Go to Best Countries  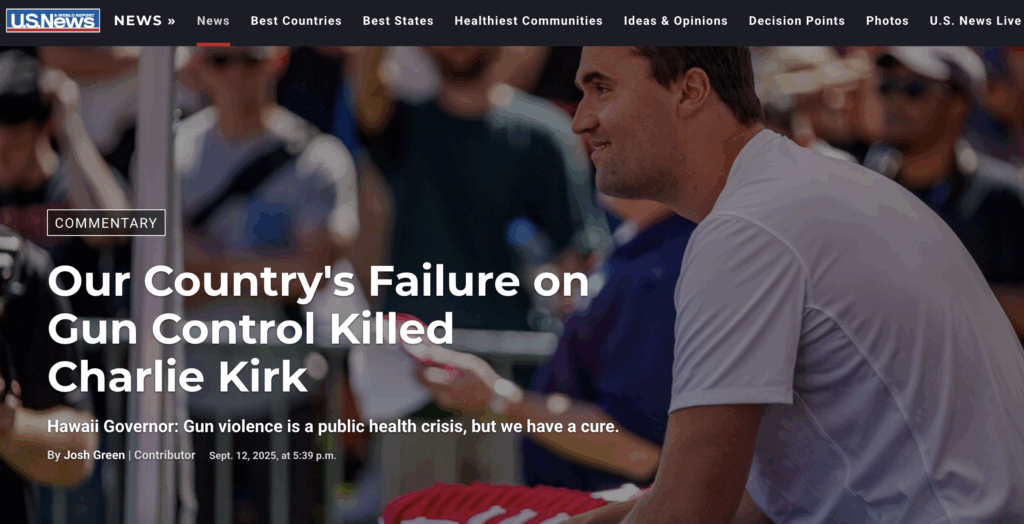coord(296,21)
